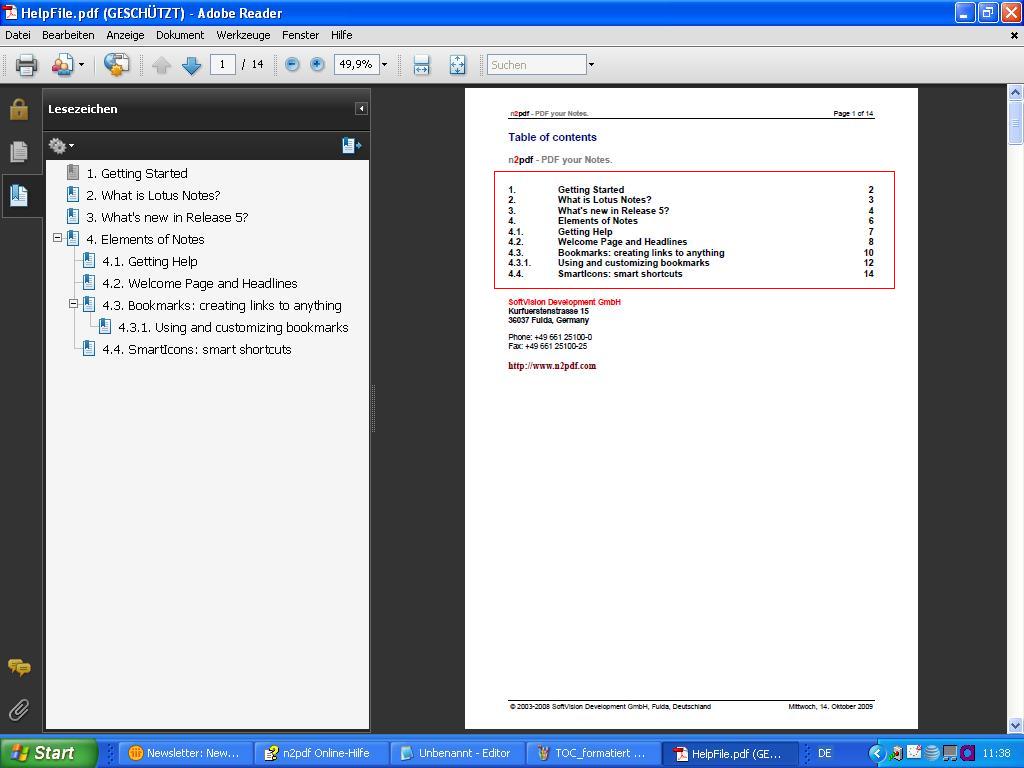
Task: Click bookmark icon for 1. Getting Started
Action: click(73, 173)
